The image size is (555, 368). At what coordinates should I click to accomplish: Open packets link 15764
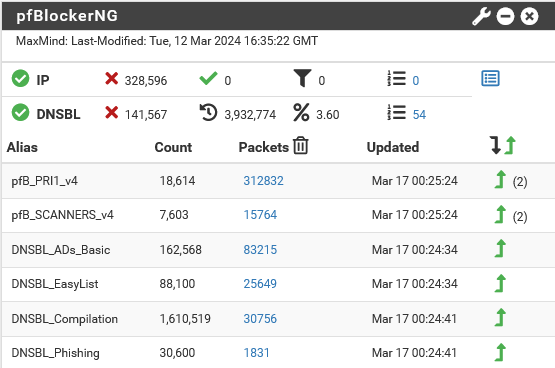pyautogui.click(x=260, y=215)
